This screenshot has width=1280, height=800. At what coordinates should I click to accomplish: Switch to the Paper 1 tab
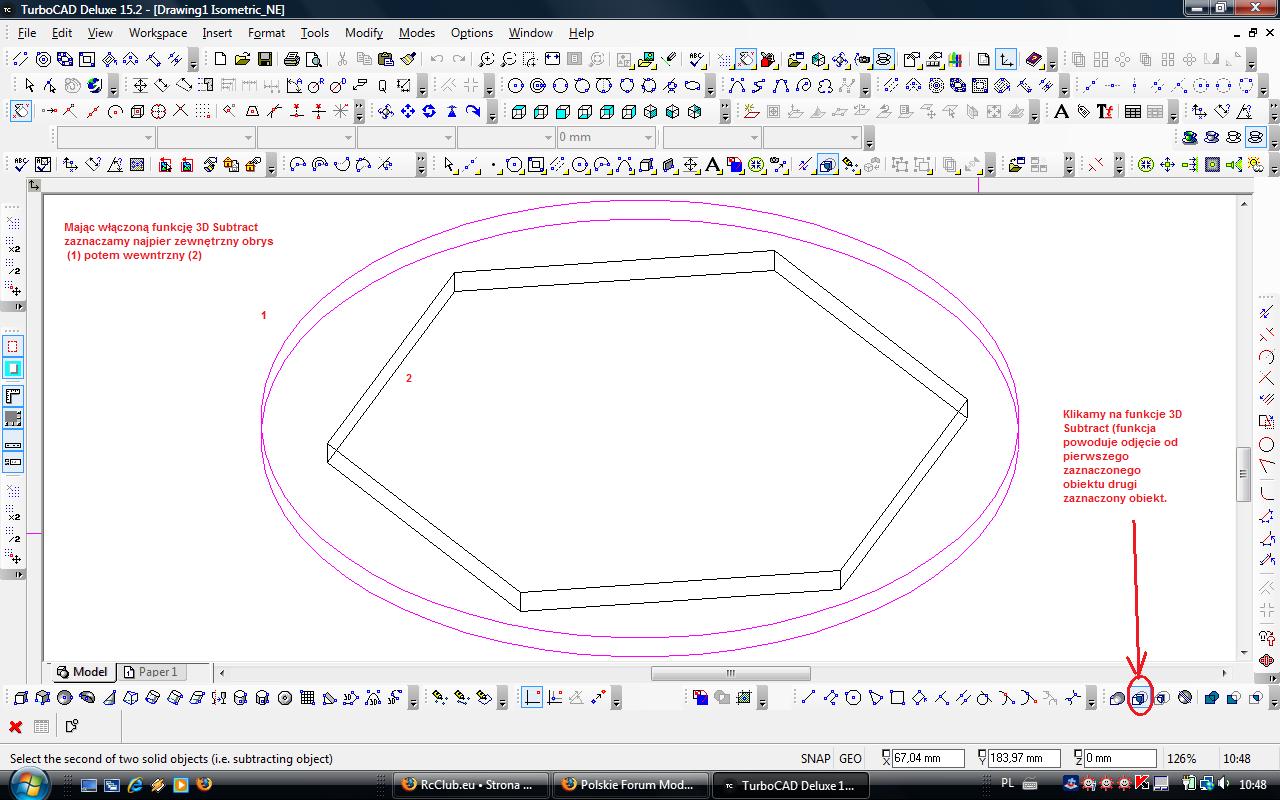157,672
